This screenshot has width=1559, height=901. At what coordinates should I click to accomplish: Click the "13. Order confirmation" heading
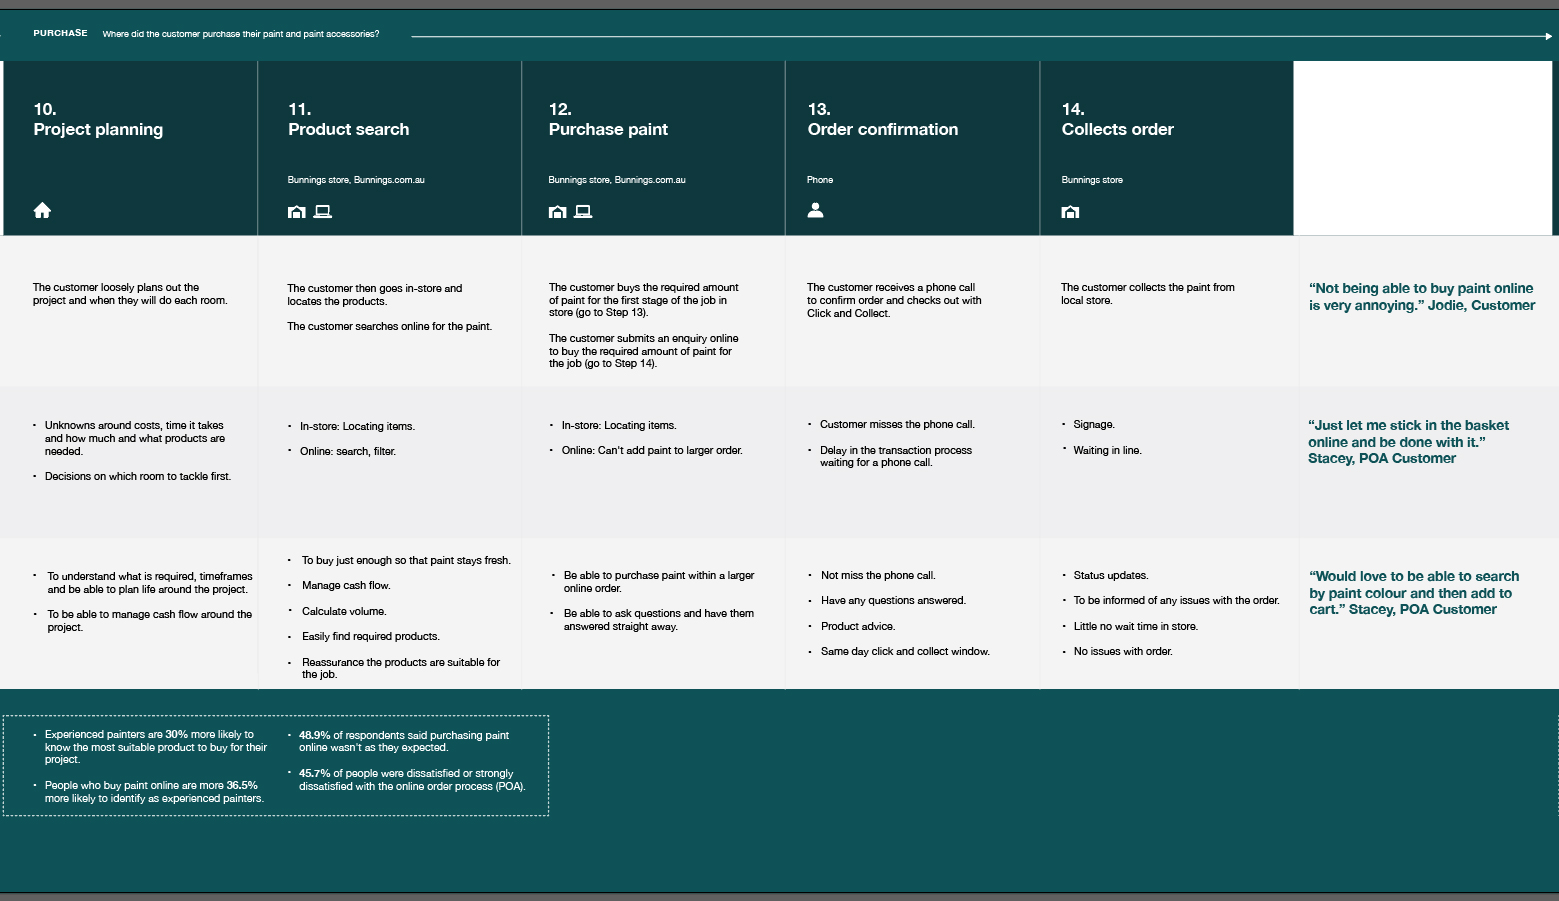[x=882, y=119]
